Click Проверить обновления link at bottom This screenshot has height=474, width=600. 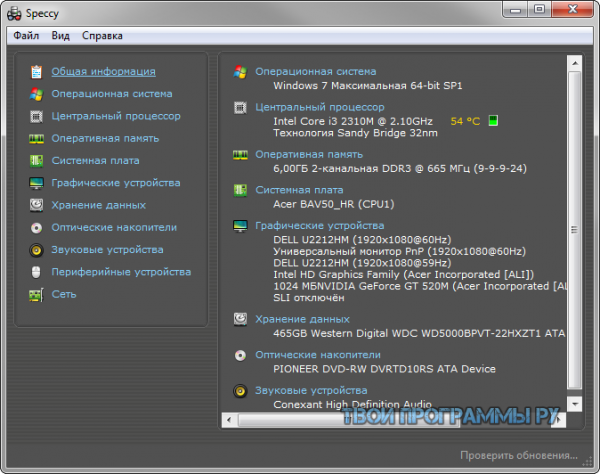519,455
